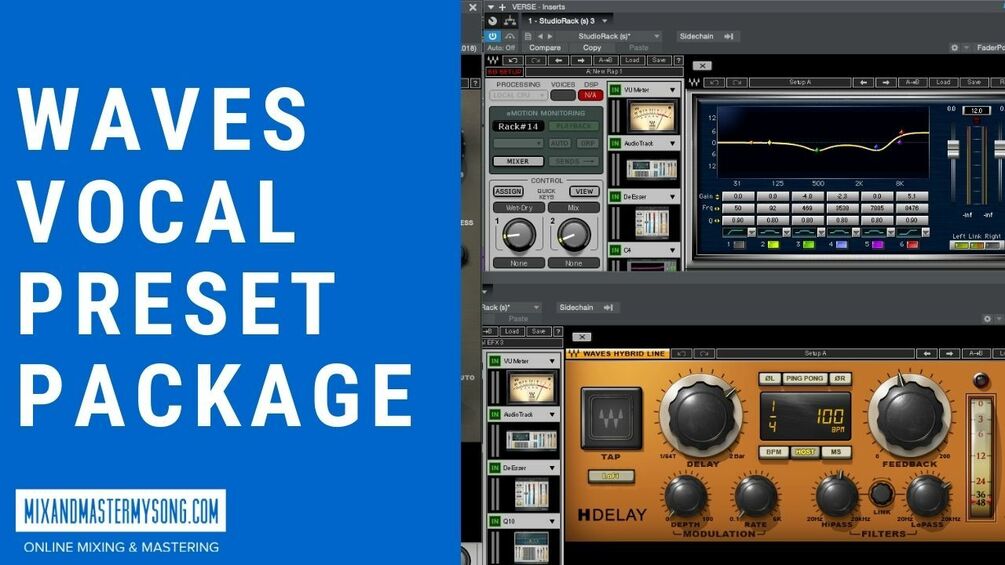Select MS sync mode on H-Delay
The image size is (1005, 565).
[836, 452]
